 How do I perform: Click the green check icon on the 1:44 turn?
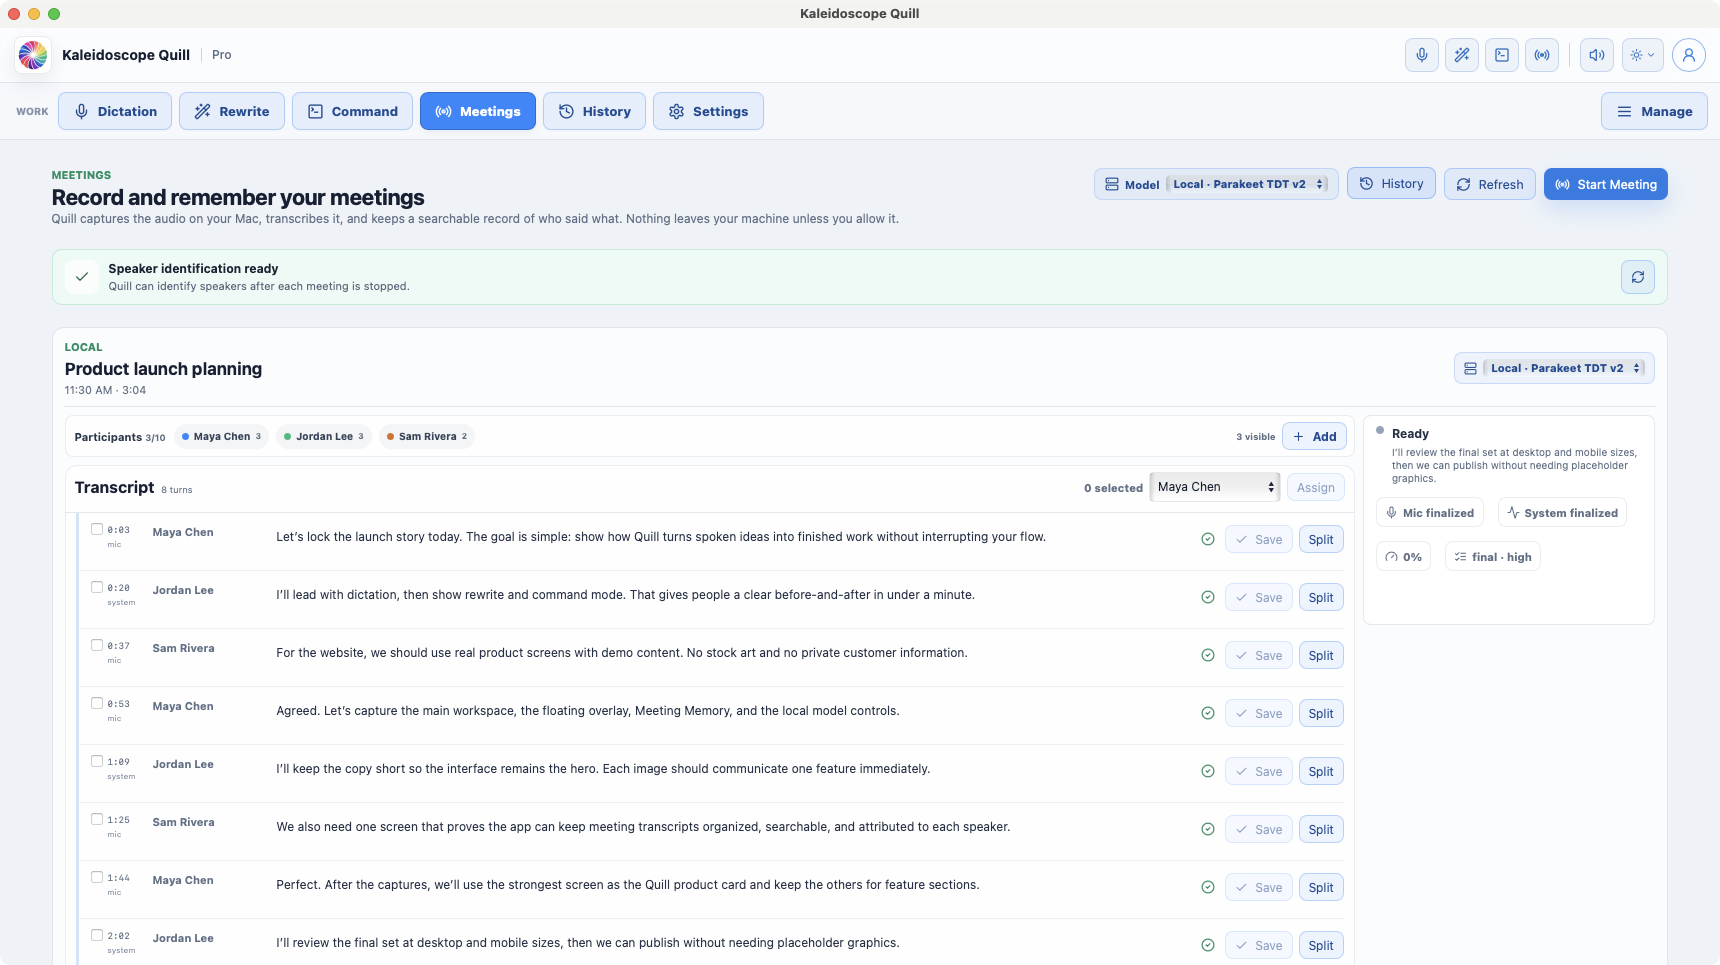(1207, 887)
